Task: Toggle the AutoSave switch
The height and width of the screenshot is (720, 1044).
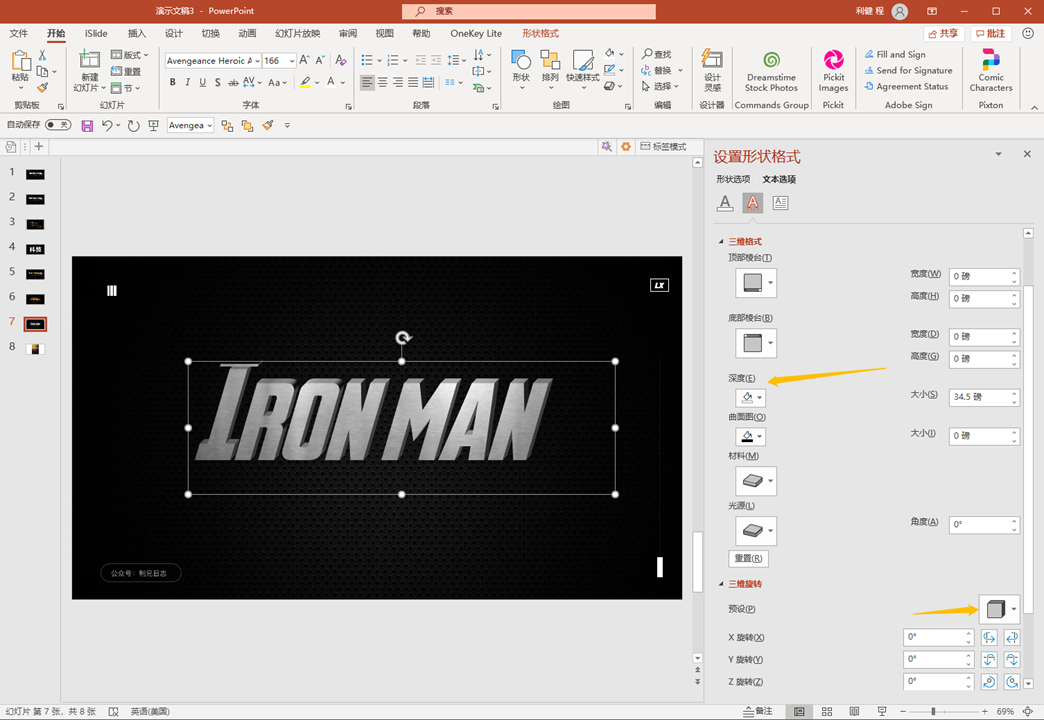Action: (x=58, y=125)
